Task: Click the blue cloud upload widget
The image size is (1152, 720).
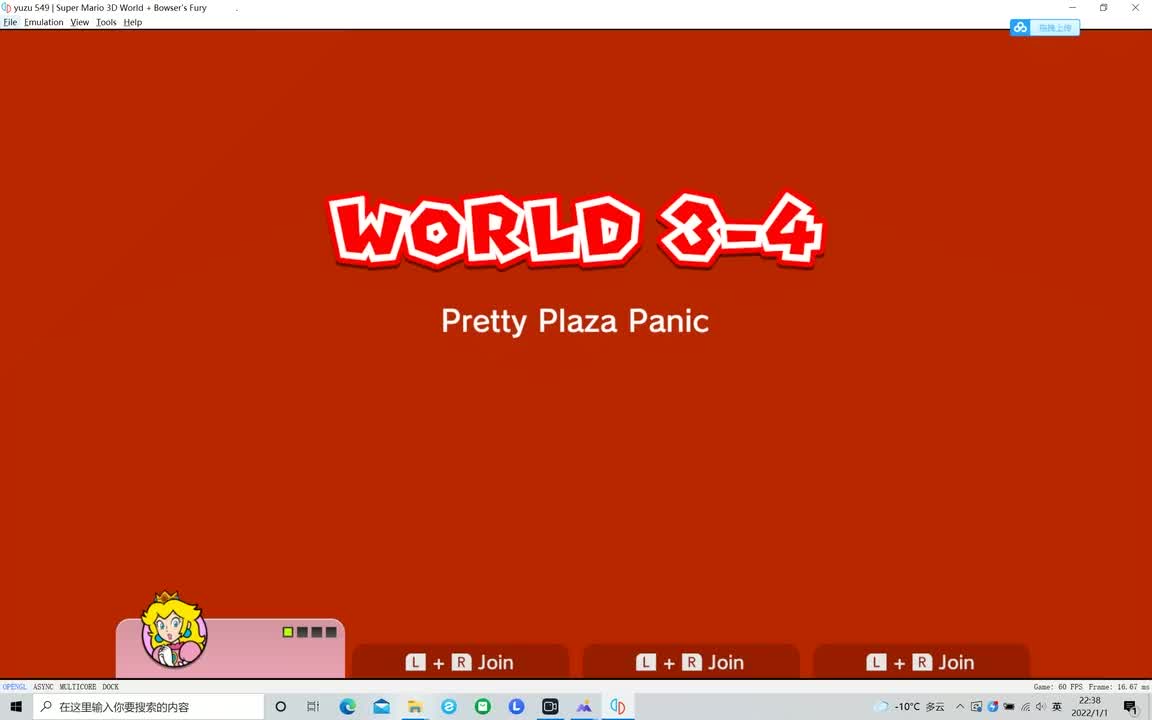Action: coord(1044,28)
